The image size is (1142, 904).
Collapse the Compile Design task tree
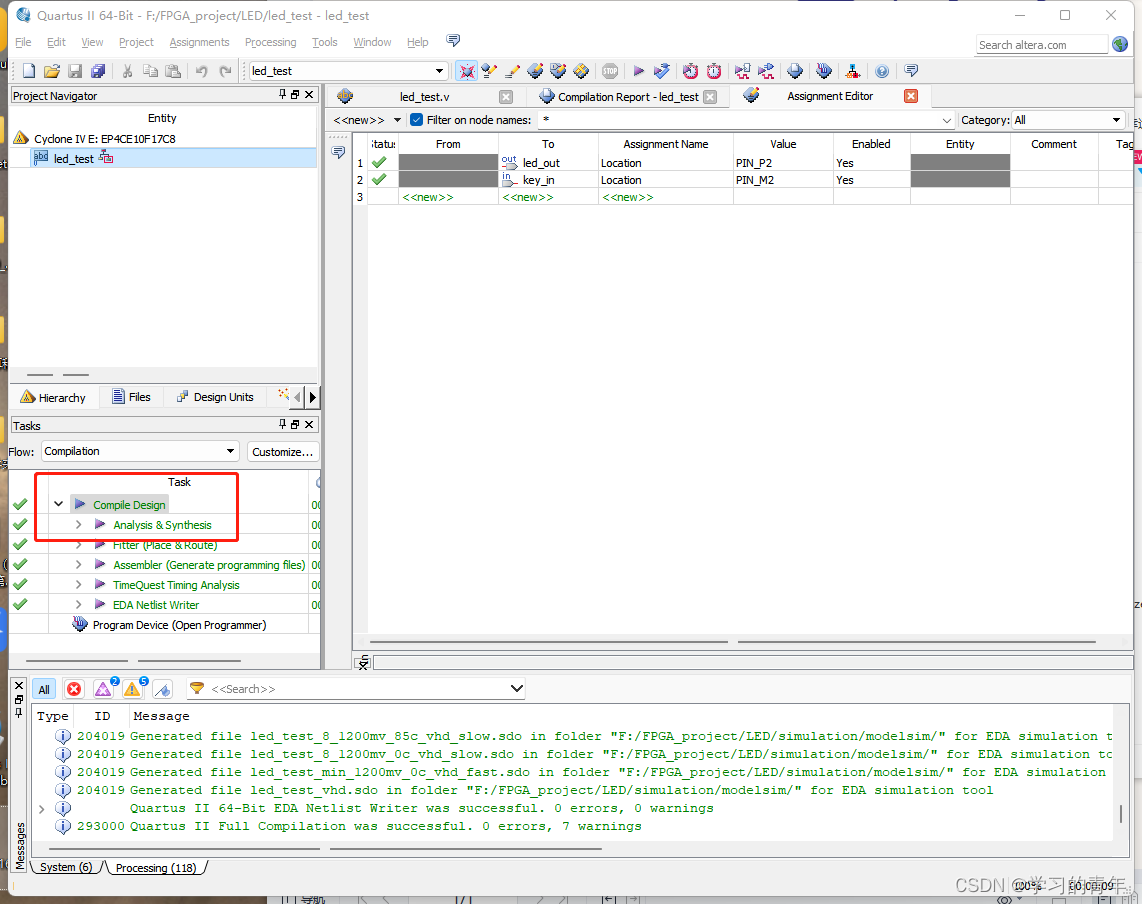point(58,503)
